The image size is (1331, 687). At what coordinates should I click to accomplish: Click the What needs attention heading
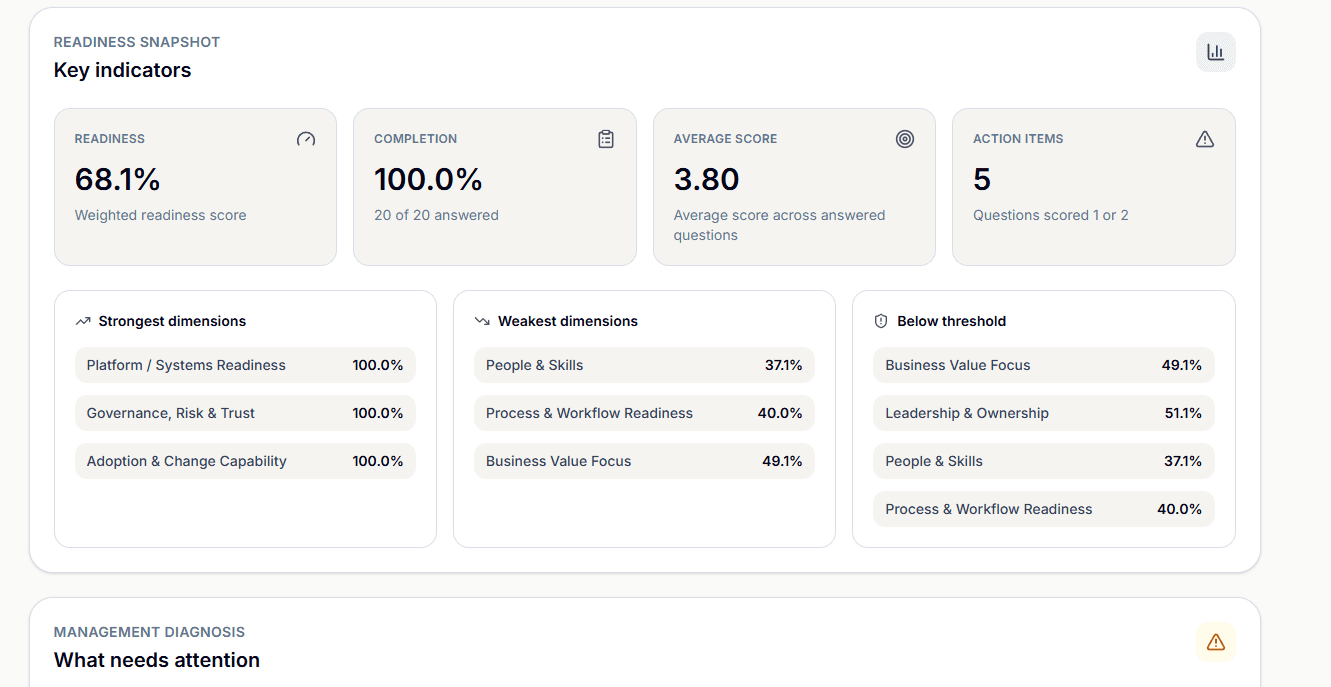point(157,660)
